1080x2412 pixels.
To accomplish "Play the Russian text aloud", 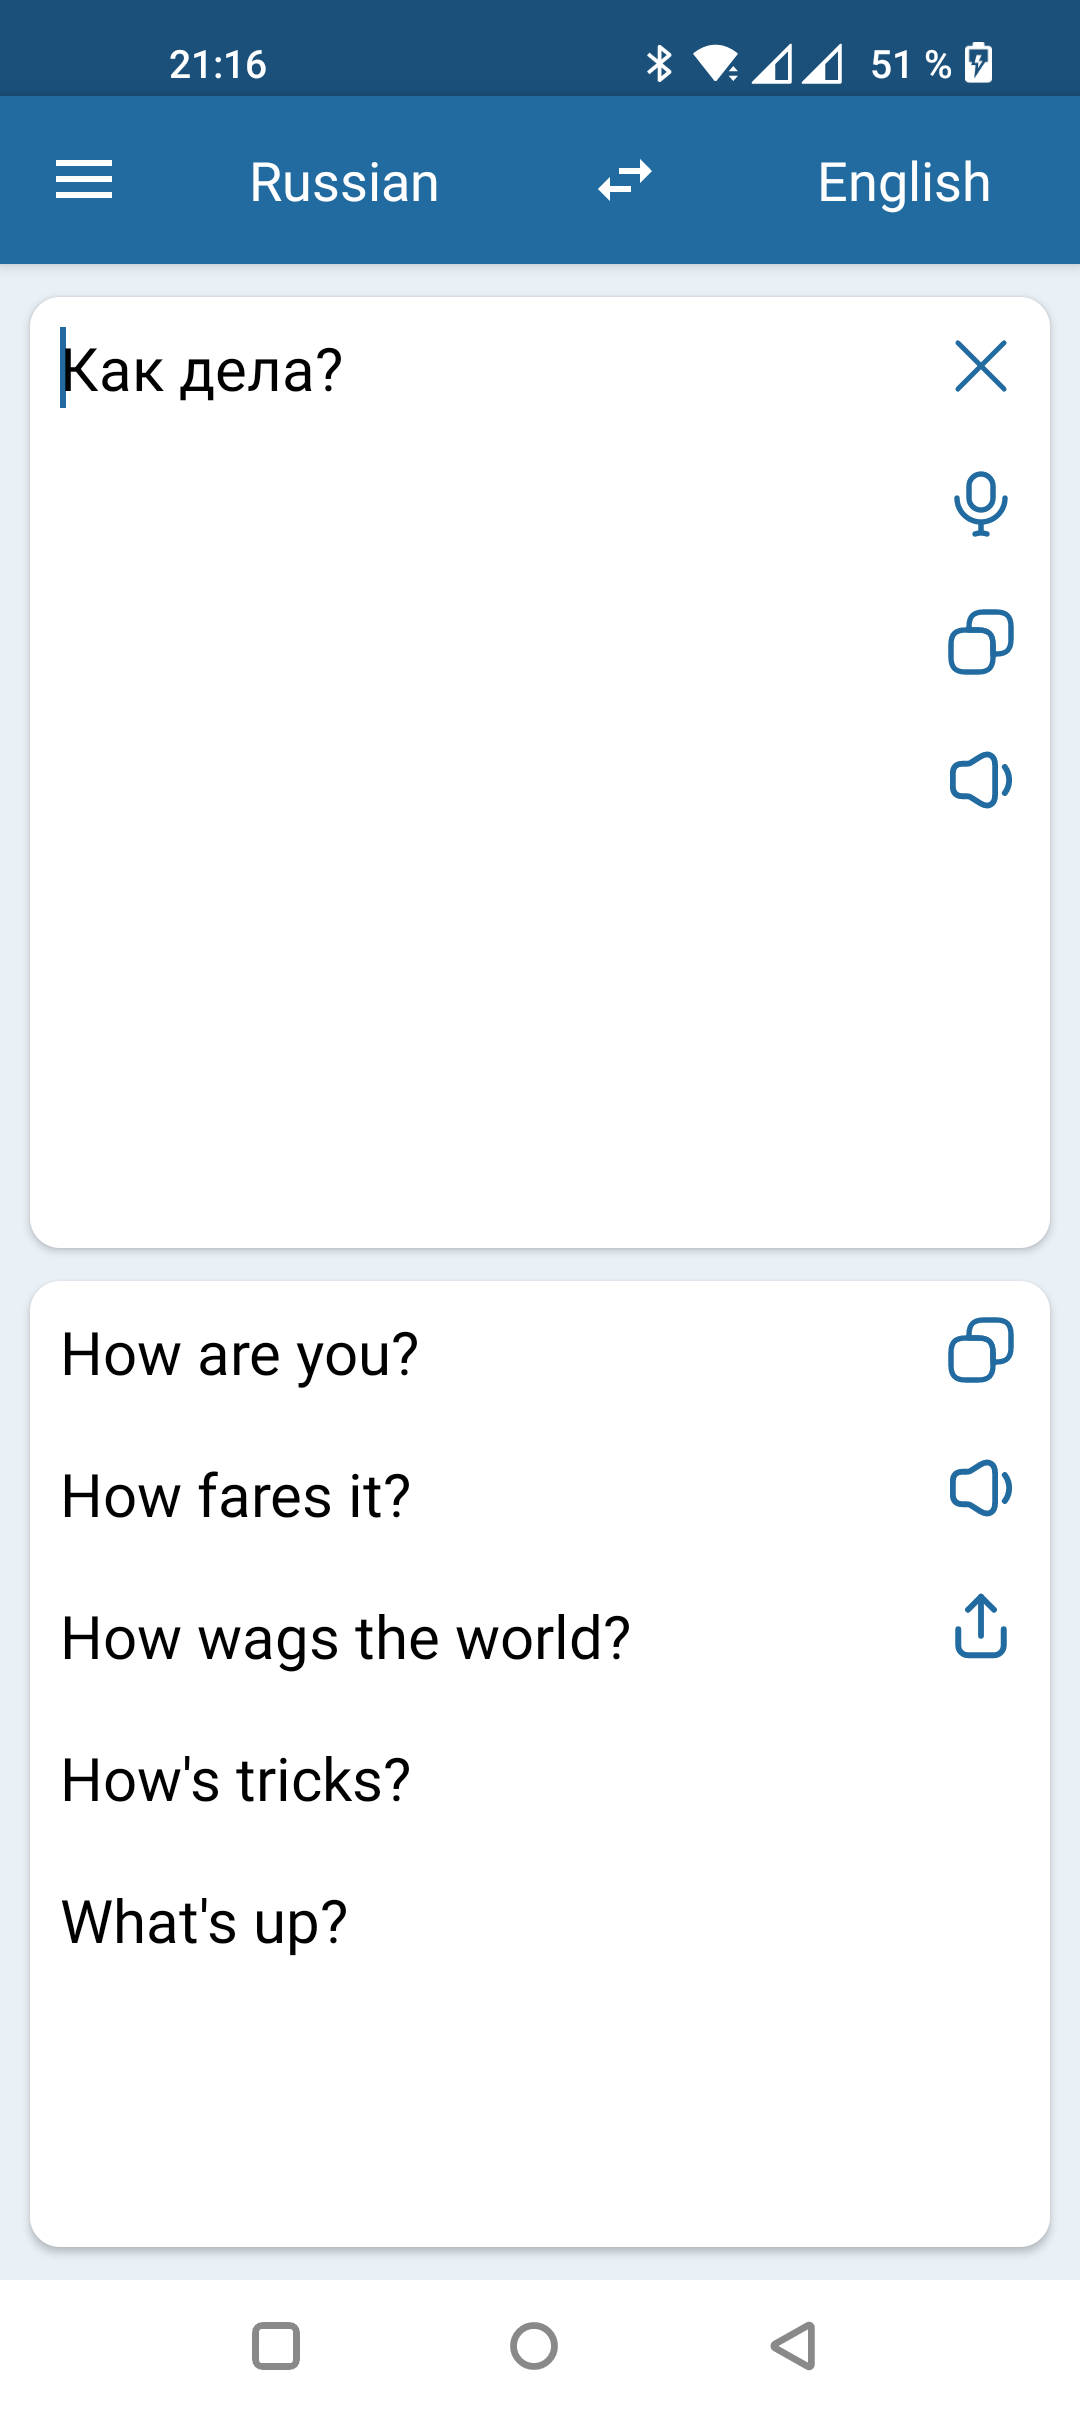I will [980, 780].
